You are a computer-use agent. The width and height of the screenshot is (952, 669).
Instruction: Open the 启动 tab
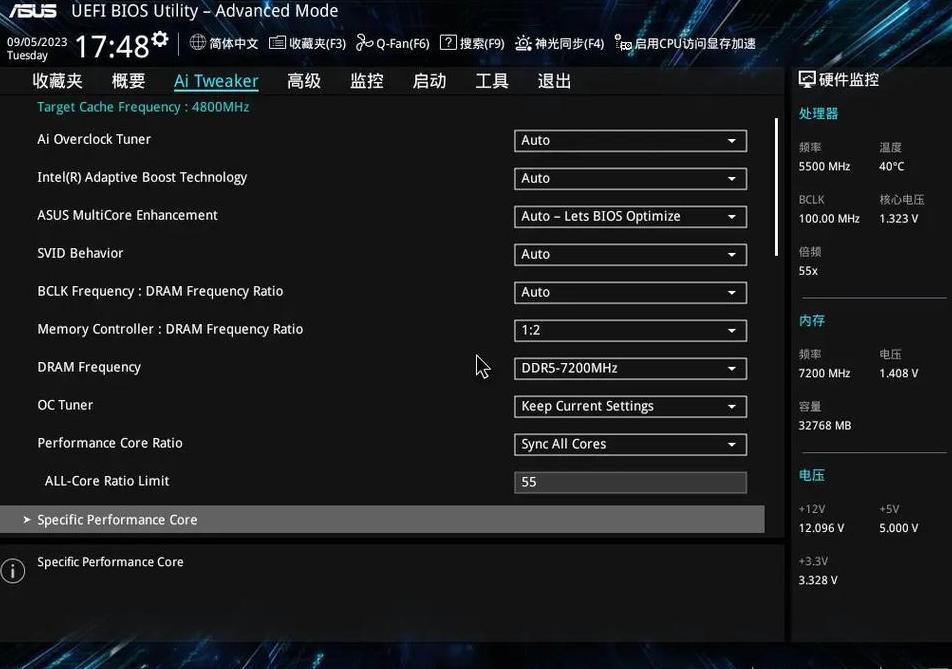click(x=429, y=81)
